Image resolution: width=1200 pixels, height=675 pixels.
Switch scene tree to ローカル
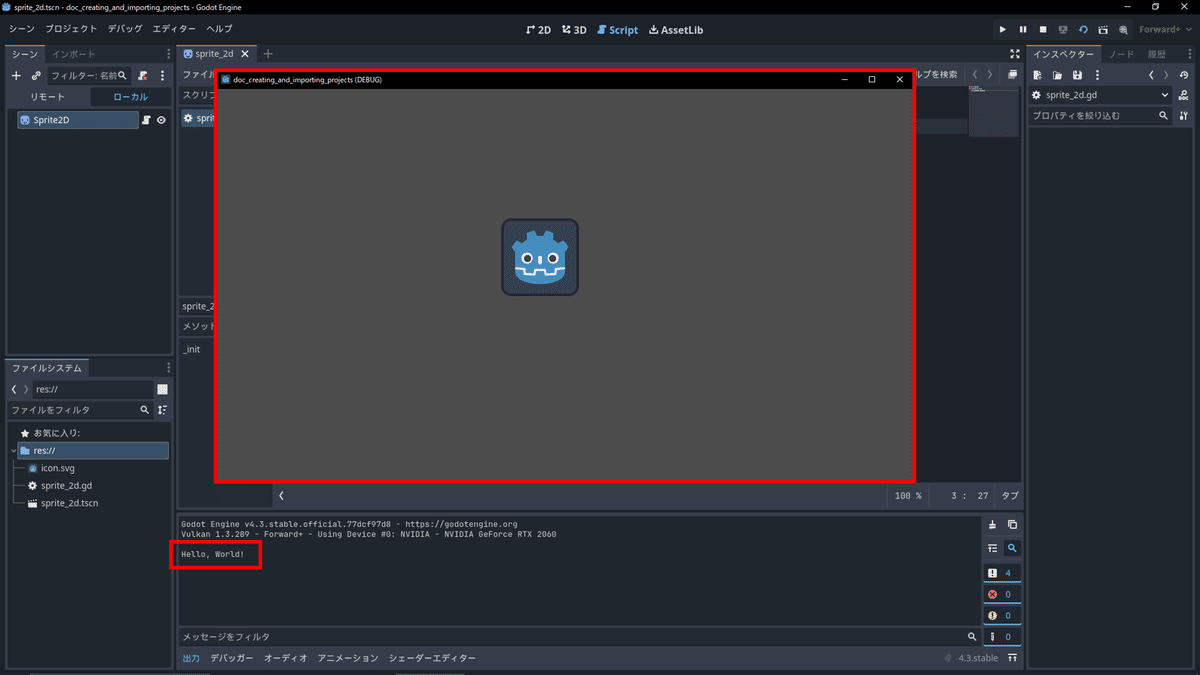[x=130, y=97]
